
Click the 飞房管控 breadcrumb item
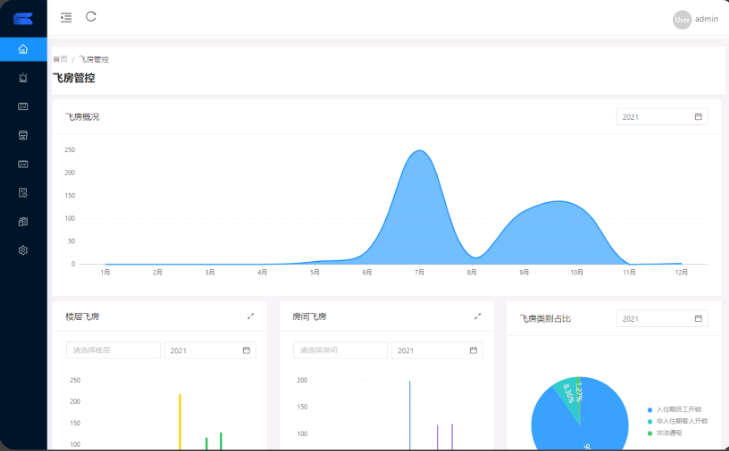(93, 59)
